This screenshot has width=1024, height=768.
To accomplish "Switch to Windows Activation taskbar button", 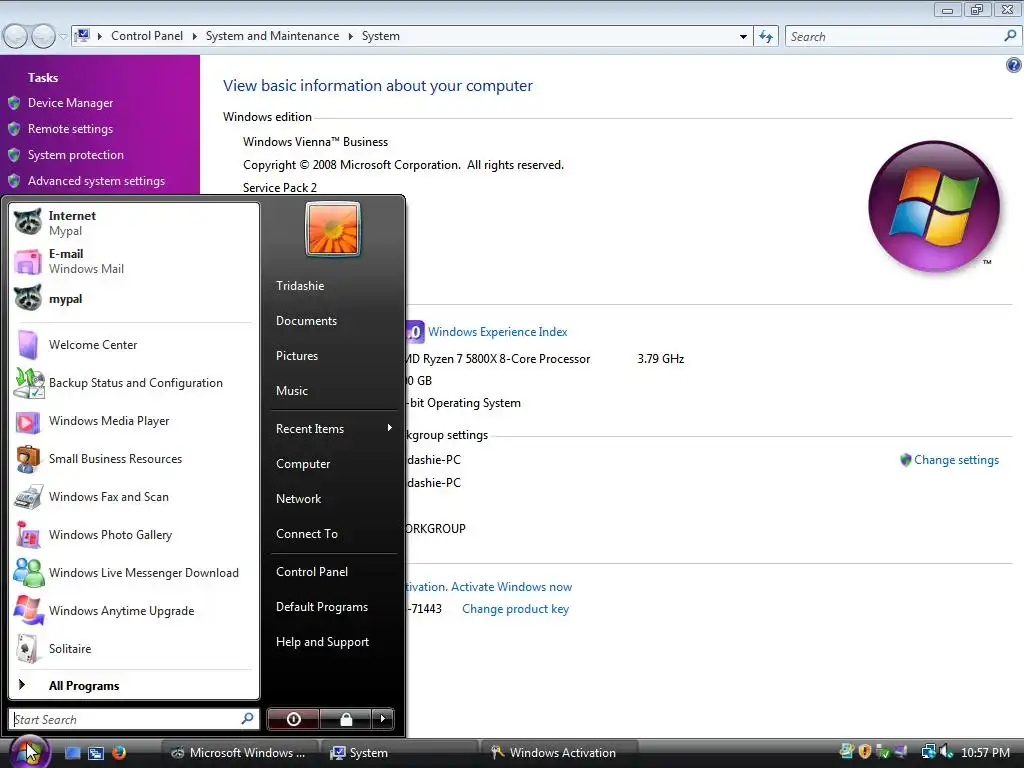I will 559,753.
